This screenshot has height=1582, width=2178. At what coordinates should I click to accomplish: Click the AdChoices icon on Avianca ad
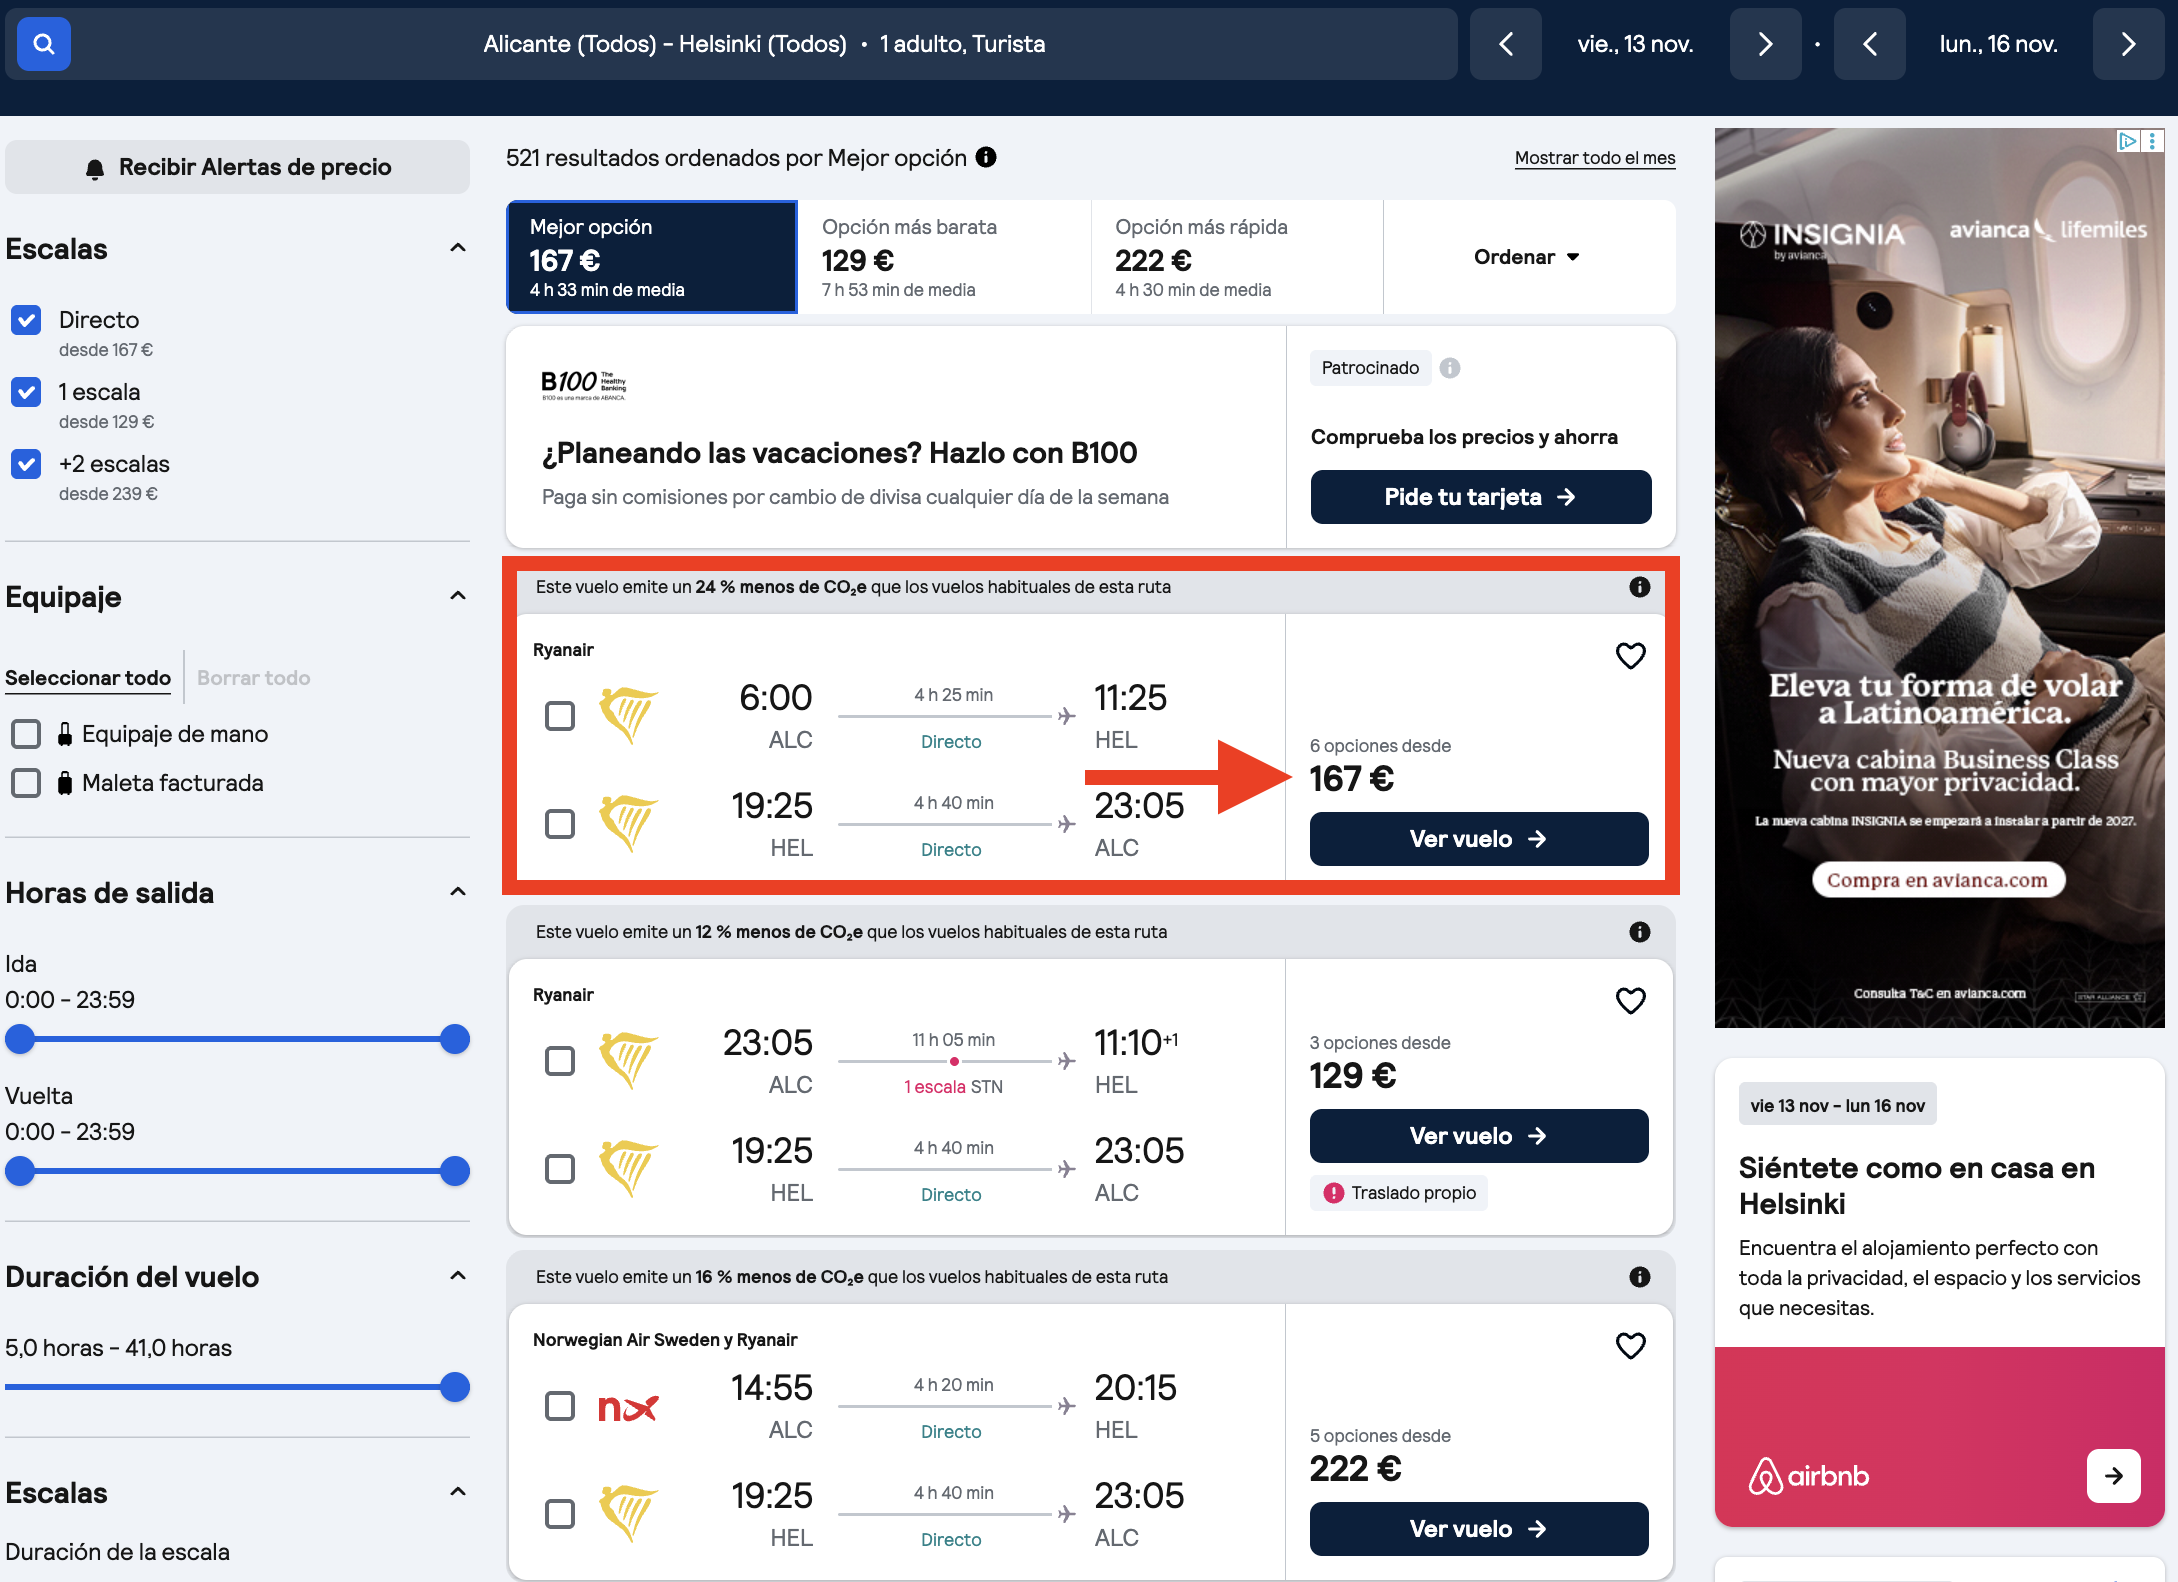pyautogui.click(x=2127, y=141)
